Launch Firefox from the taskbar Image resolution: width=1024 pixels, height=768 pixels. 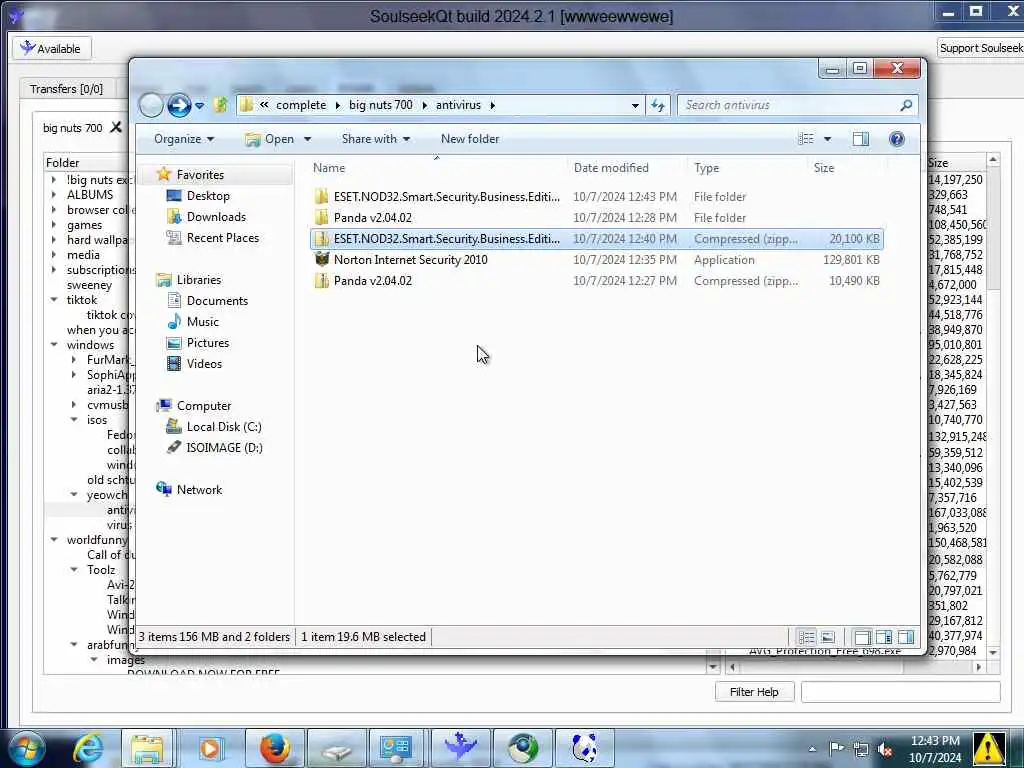(x=274, y=748)
